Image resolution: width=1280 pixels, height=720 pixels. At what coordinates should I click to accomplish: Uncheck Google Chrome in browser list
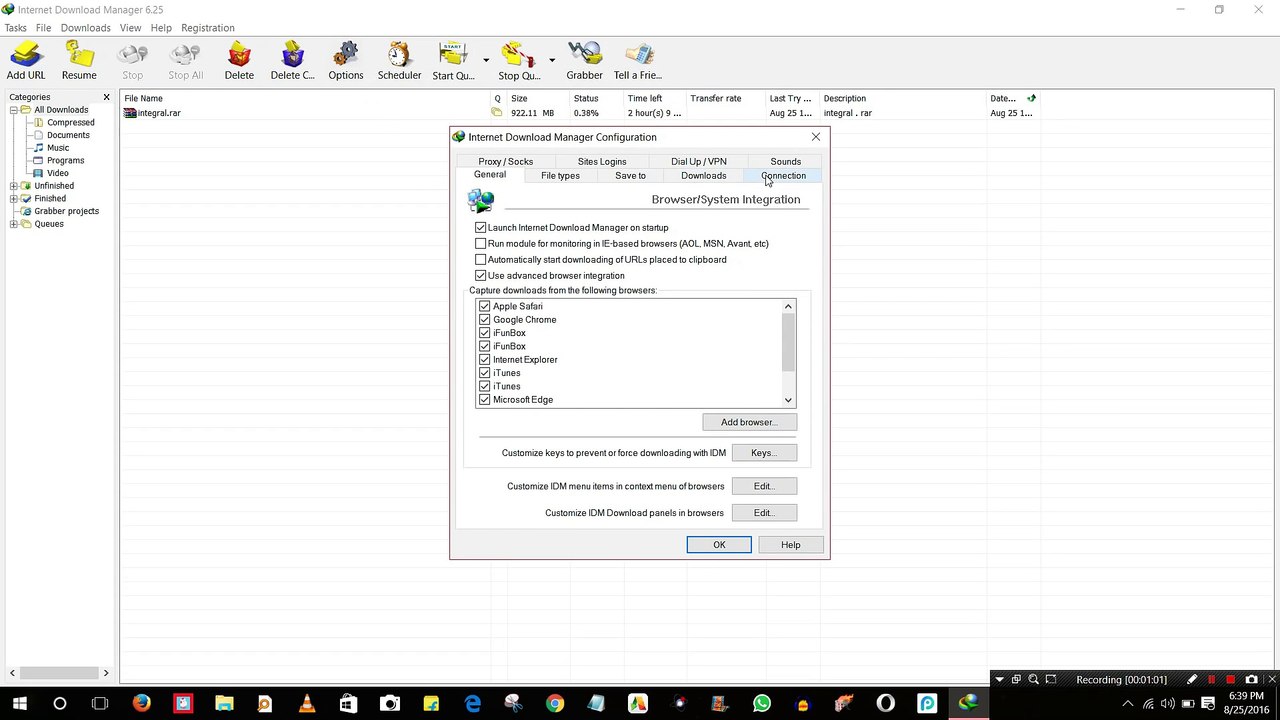485,320
